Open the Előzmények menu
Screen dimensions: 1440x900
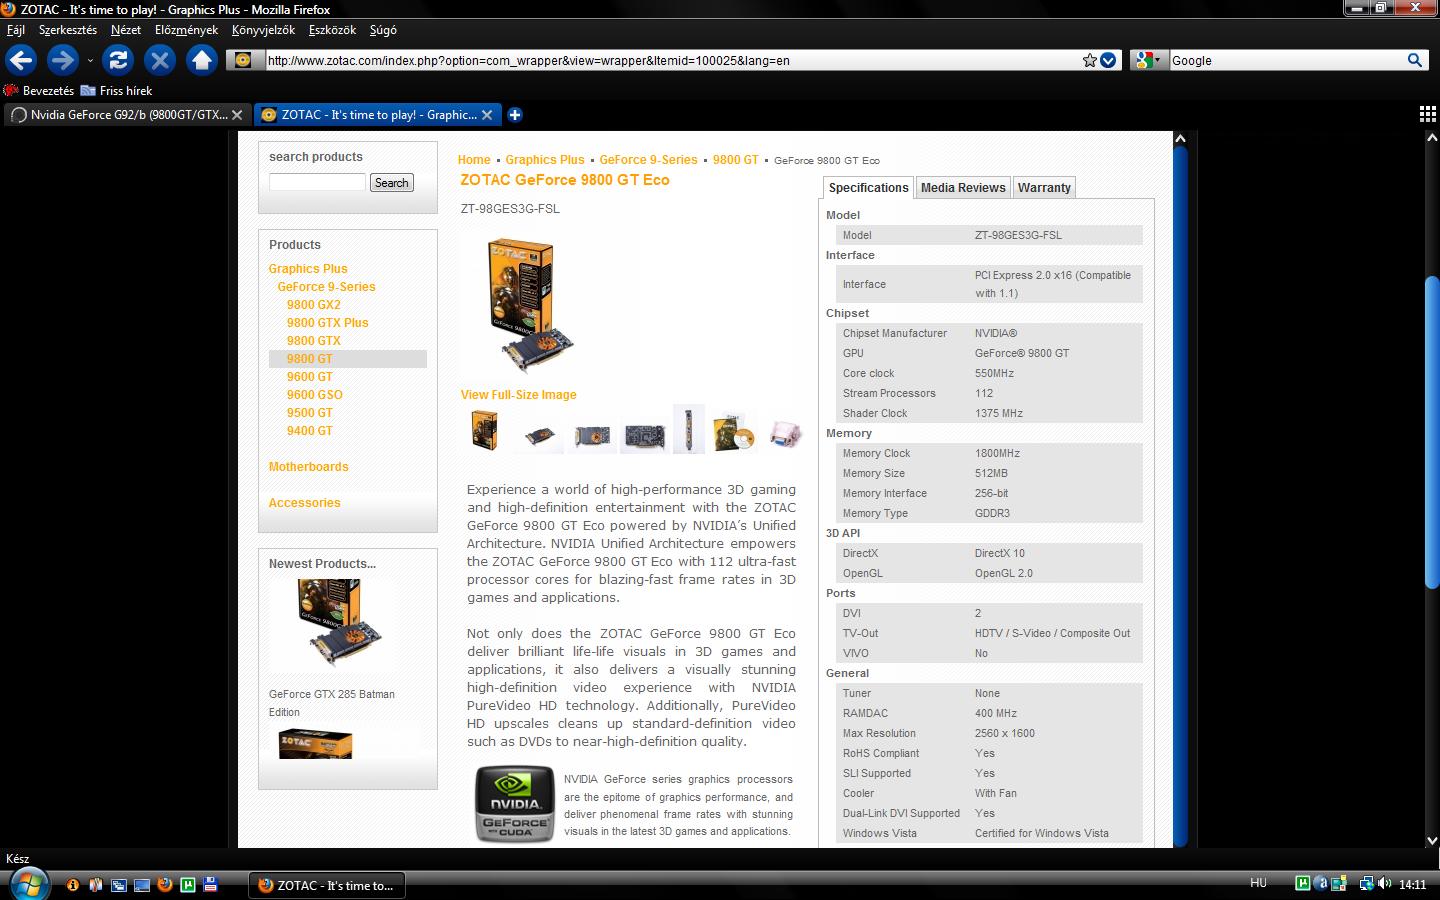tap(186, 30)
